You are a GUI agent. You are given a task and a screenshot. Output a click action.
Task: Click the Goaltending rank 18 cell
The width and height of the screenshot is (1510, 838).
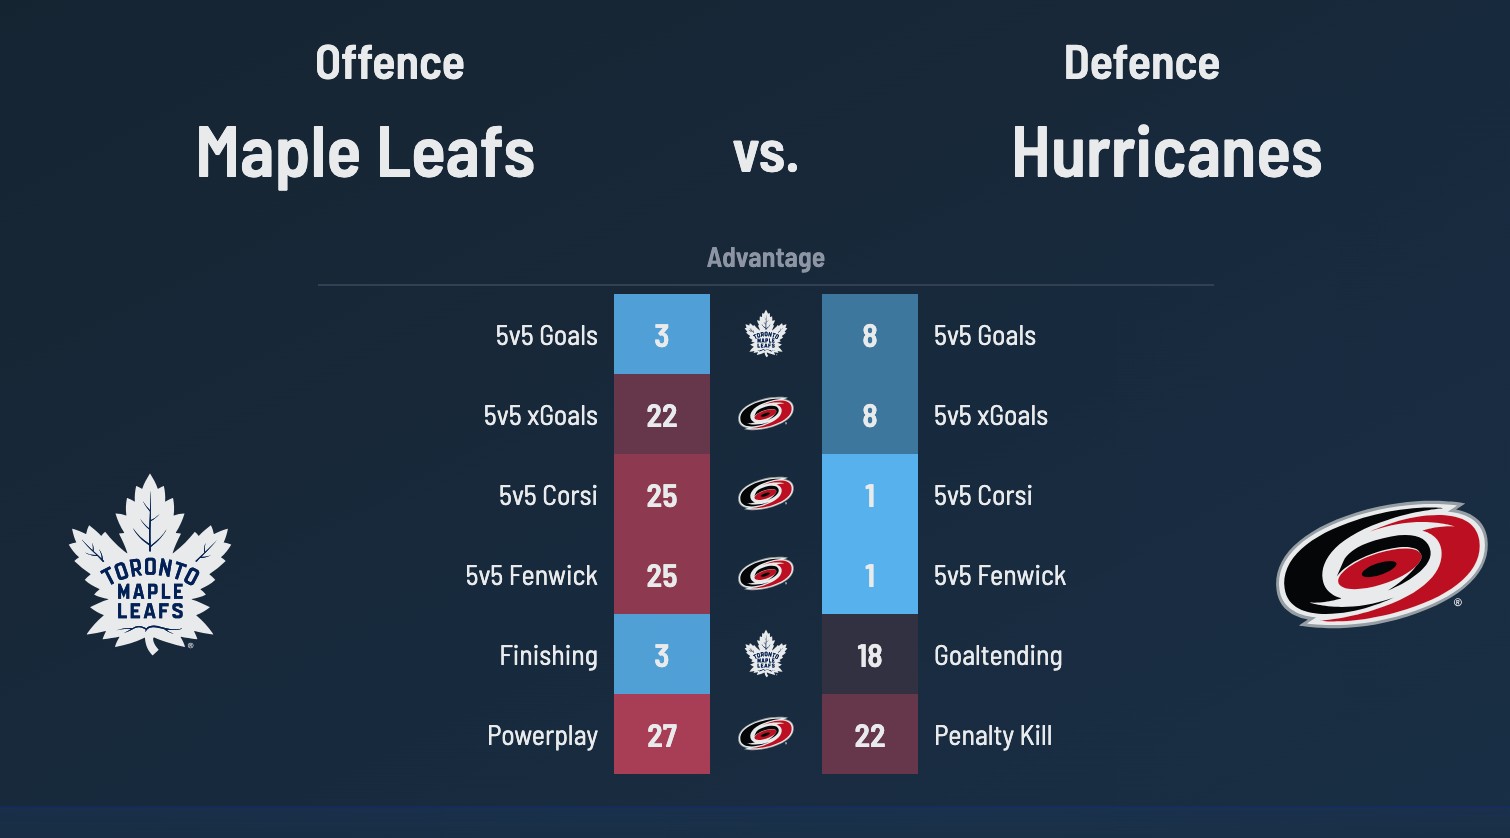[870, 654]
